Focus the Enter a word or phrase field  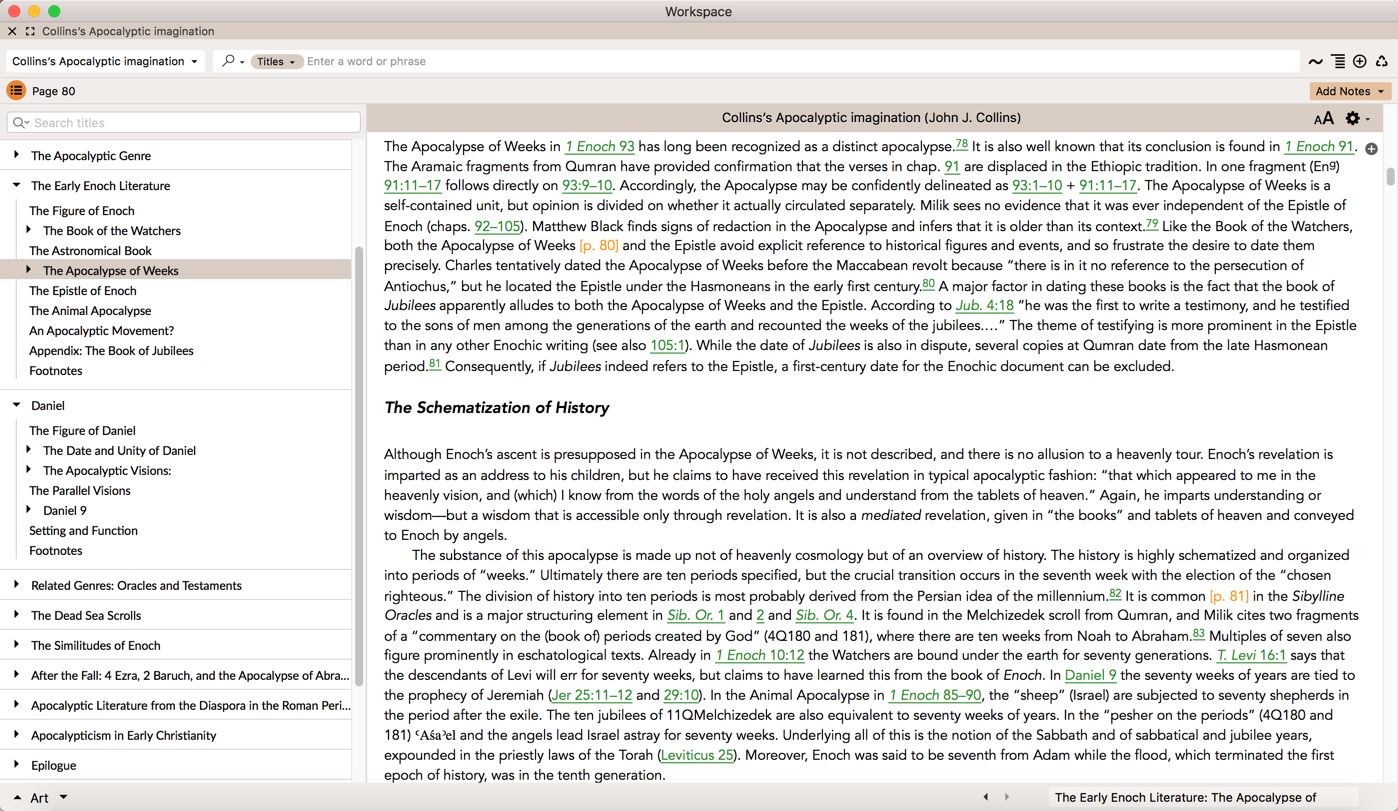pyautogui.click(x=800, y=62)
